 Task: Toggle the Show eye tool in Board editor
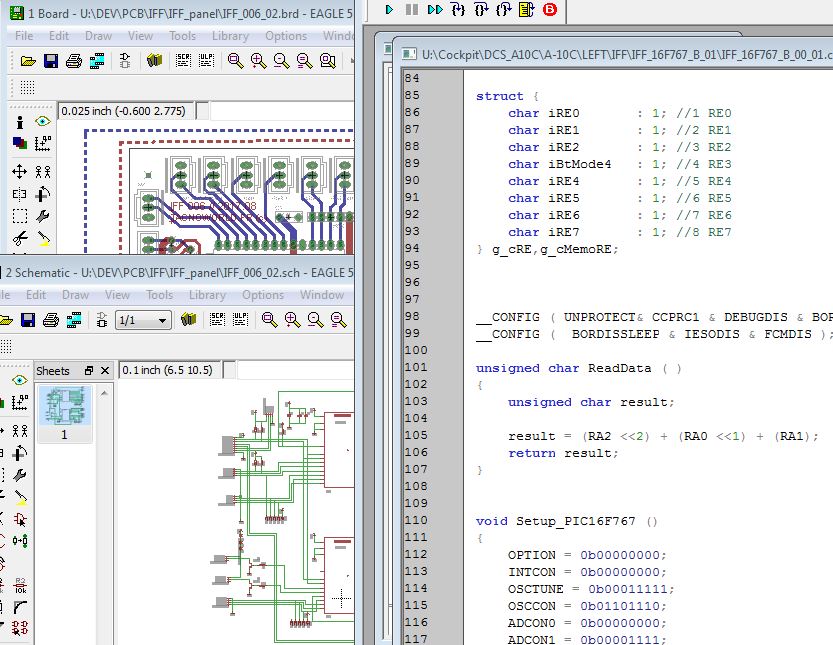pos(42,121)
